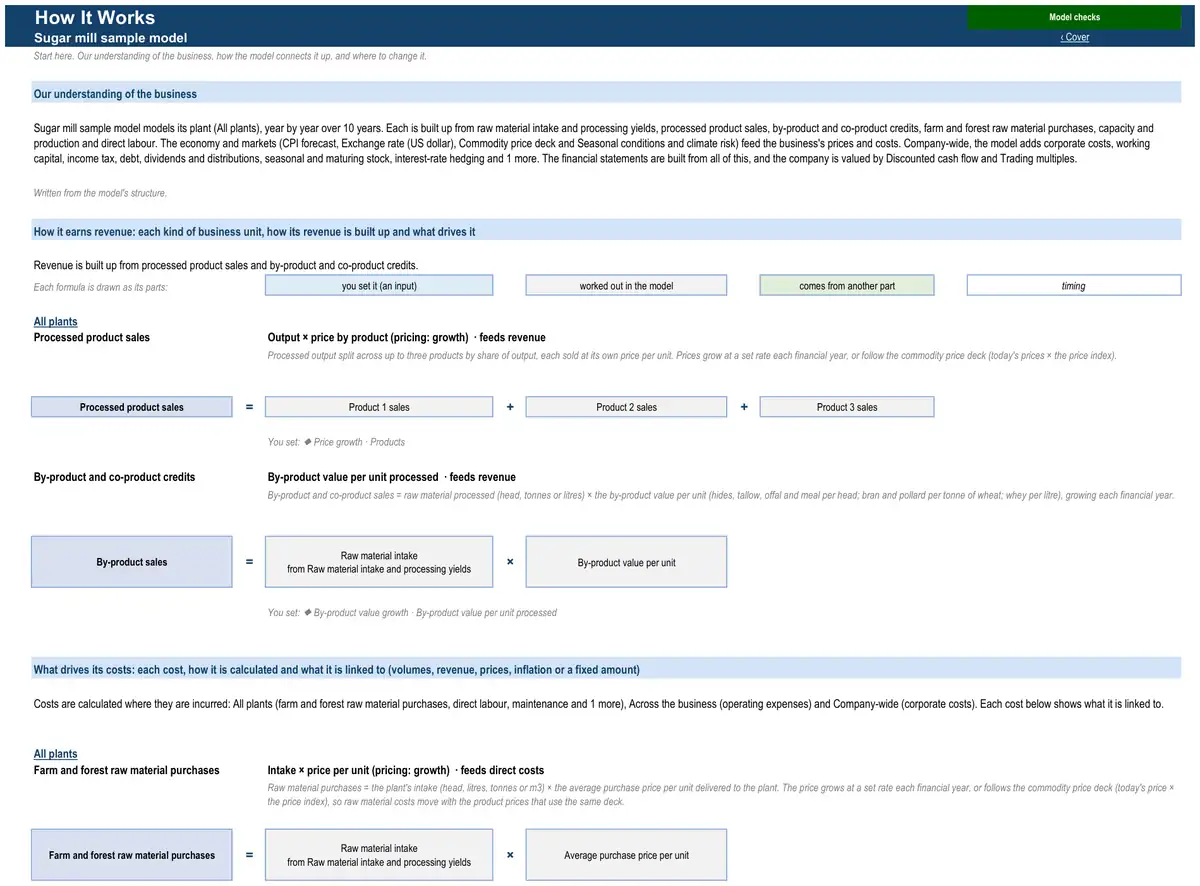Click the 'comes from another part' legend box
Viewport: 1200px width, 886px height.
tap(847, 286)
